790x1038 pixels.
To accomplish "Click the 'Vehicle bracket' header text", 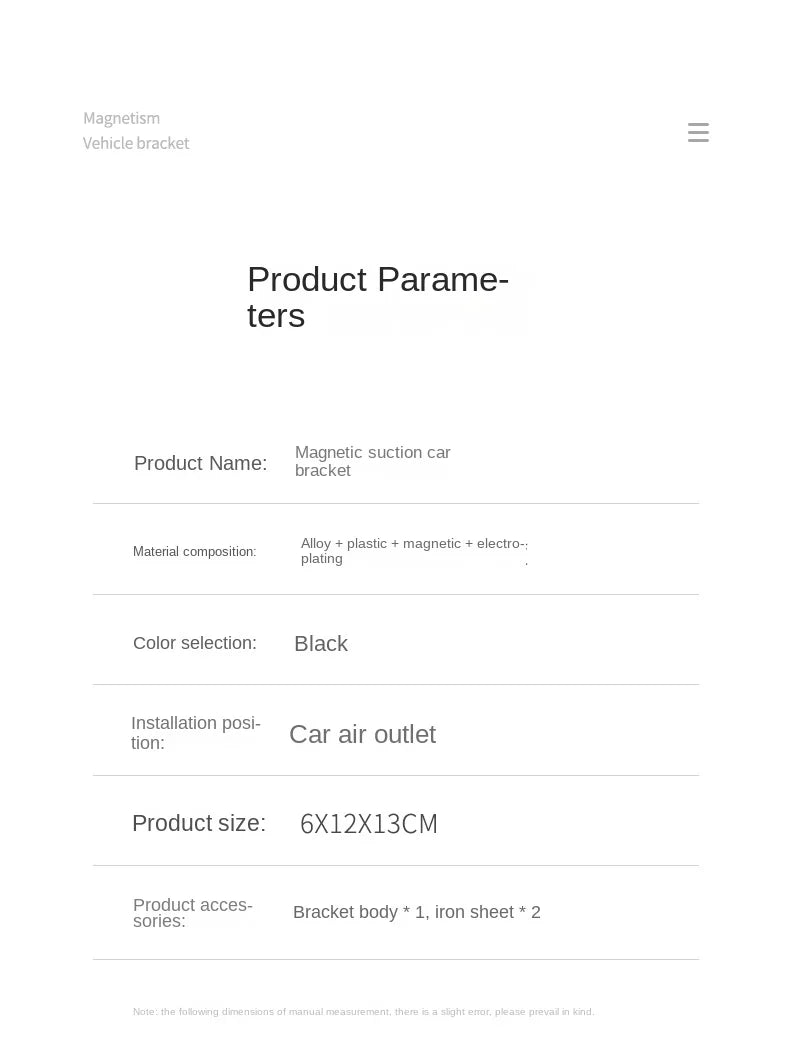I will point(136,143).
